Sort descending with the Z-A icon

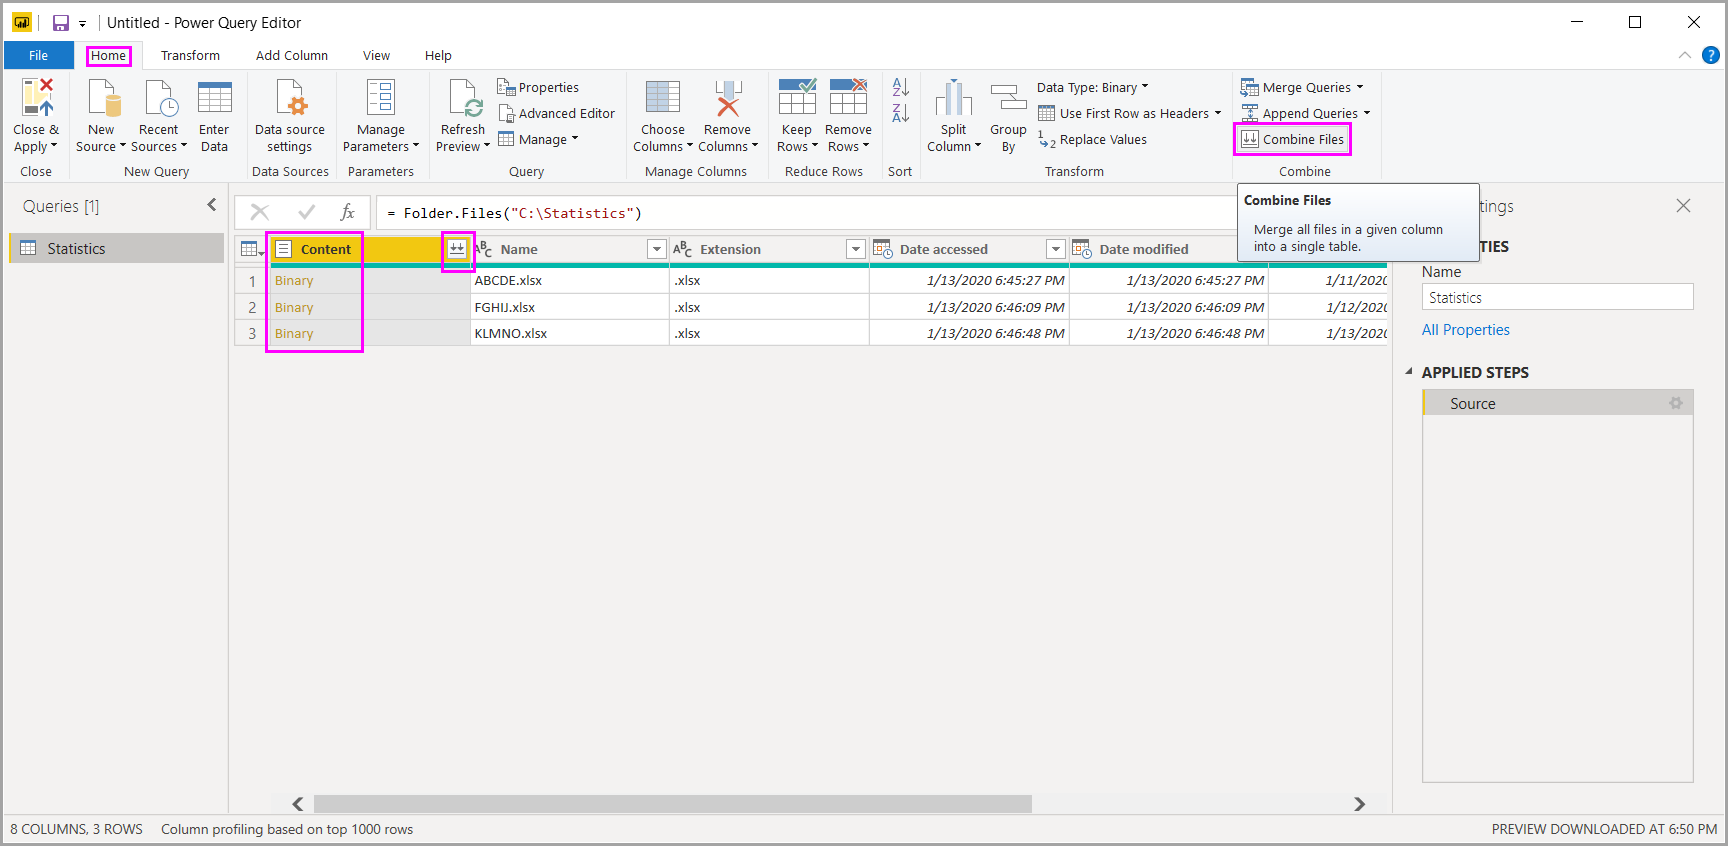coord(900,113)
